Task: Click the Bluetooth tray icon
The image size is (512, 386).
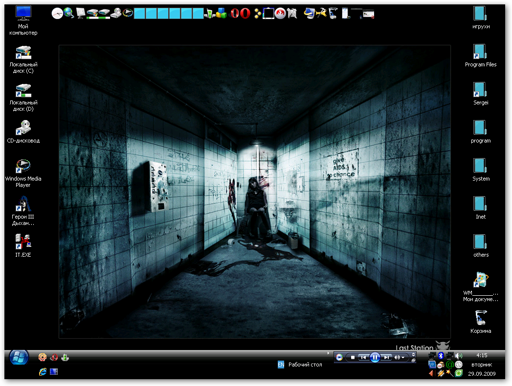Action: pos(441,355)
